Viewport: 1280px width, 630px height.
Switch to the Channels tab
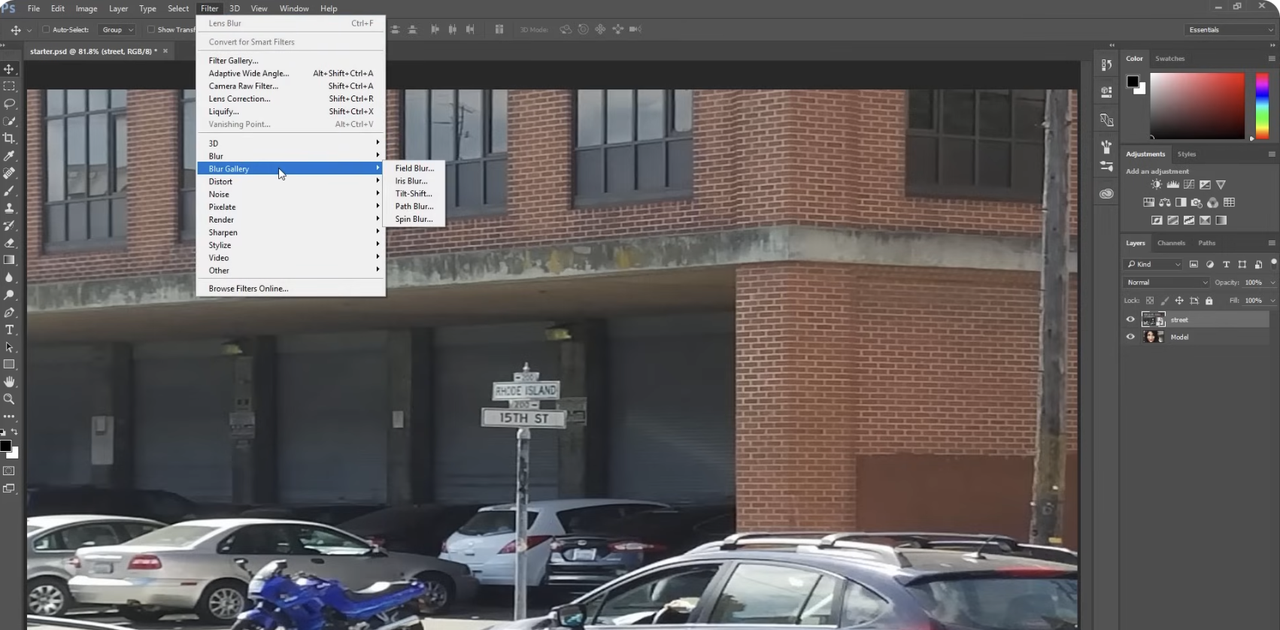[x=1171, y=243]
